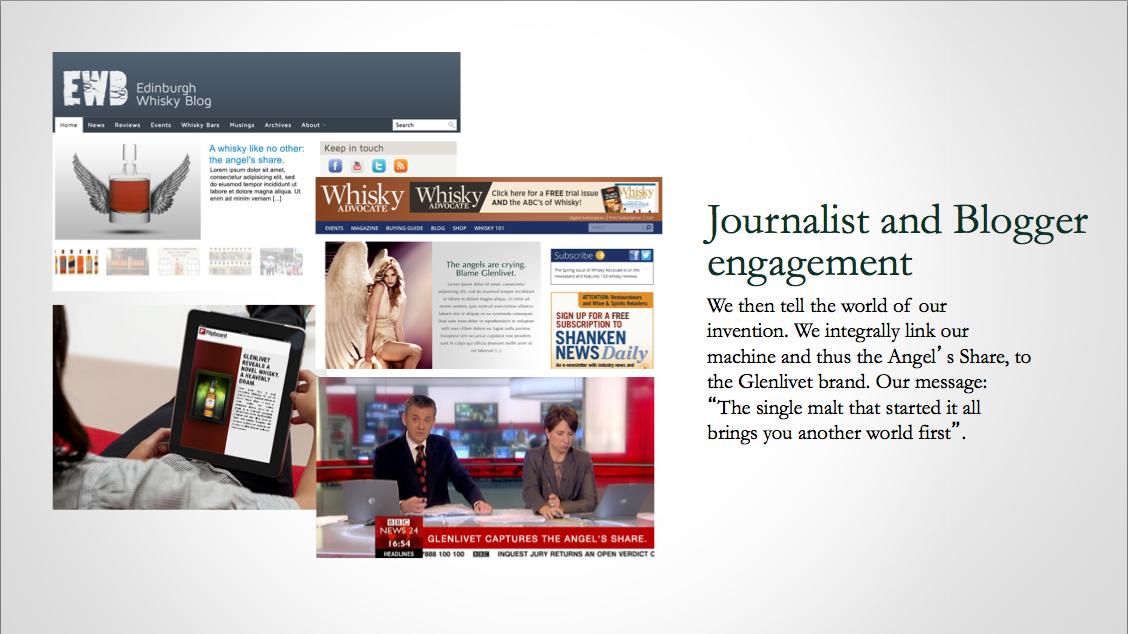Select the barrels illustration thumbnail

click(x=178, y=262)
